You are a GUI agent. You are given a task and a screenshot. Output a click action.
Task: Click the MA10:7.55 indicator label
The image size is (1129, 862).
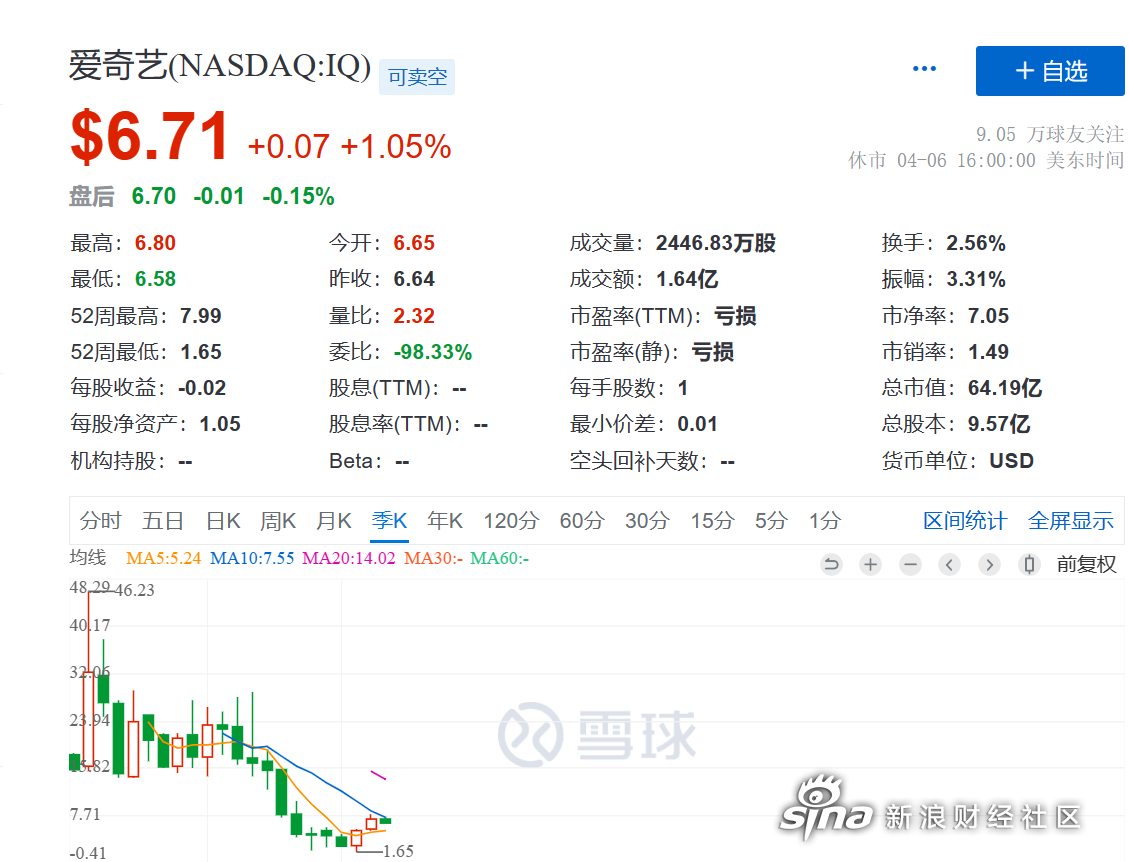pyautogui.click(x=252, y=558)
